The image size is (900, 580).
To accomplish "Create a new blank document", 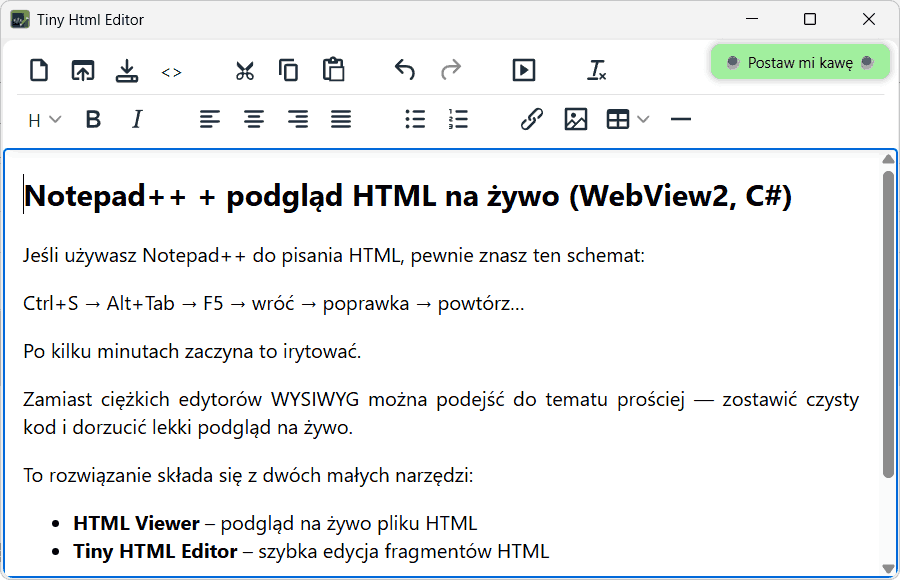I will [38, 70].
